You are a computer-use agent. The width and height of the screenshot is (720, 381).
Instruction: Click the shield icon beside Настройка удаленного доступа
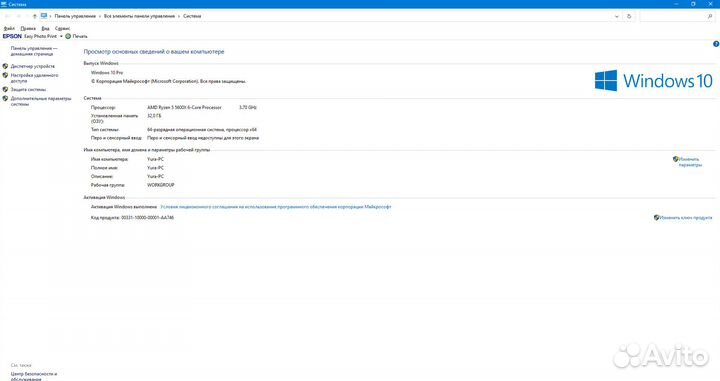[6, 75]
